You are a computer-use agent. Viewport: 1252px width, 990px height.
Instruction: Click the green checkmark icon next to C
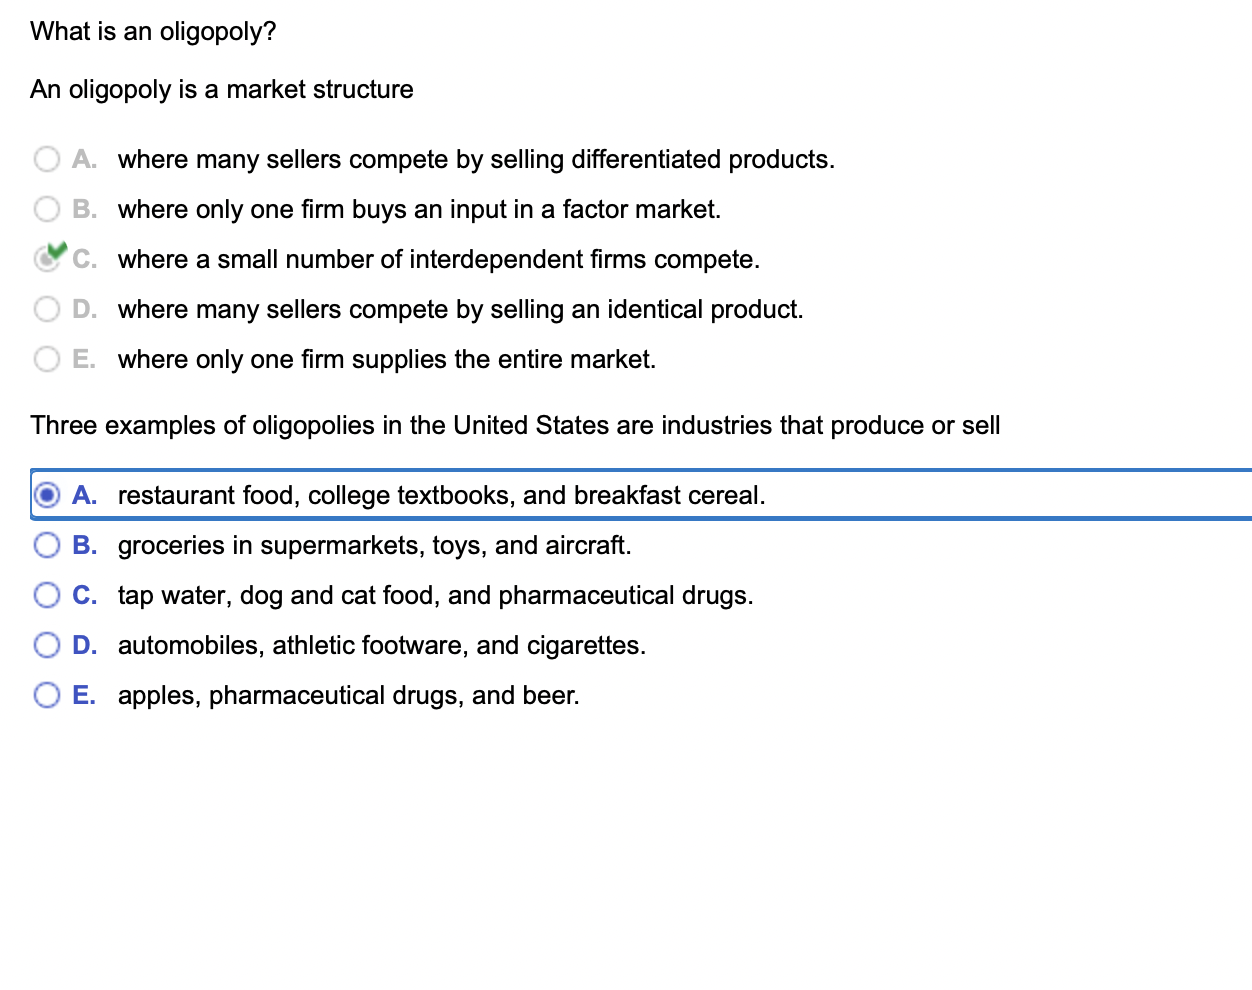[55, 250]
